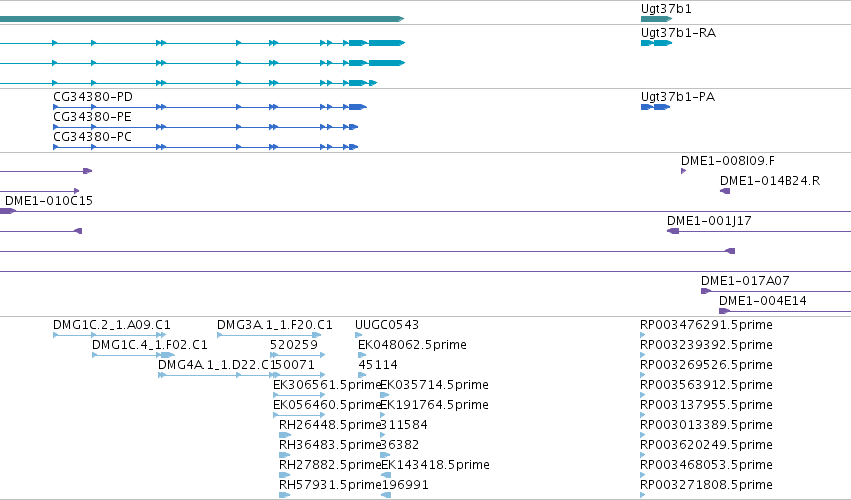Click the Ugt37b1-RA transcript label
The width and height of the screenshot is (851, 500).
click(678, 33)
